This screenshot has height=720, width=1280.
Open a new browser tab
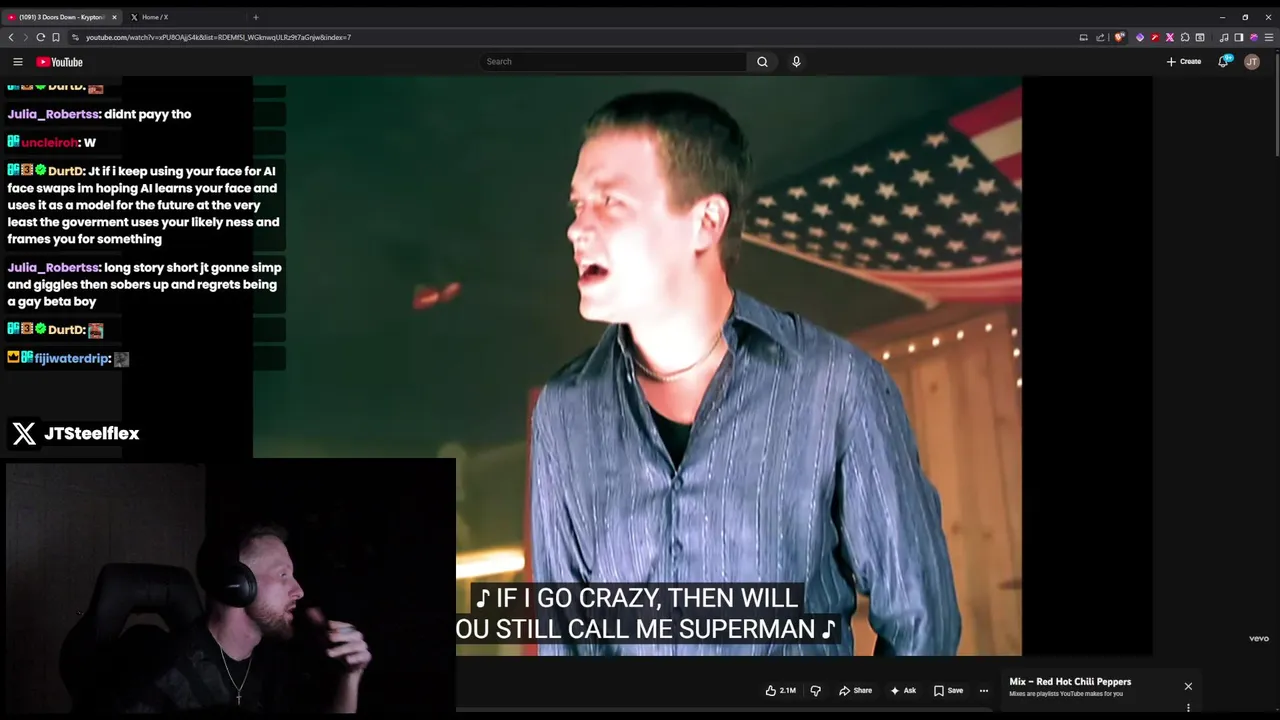click(255, 17)
